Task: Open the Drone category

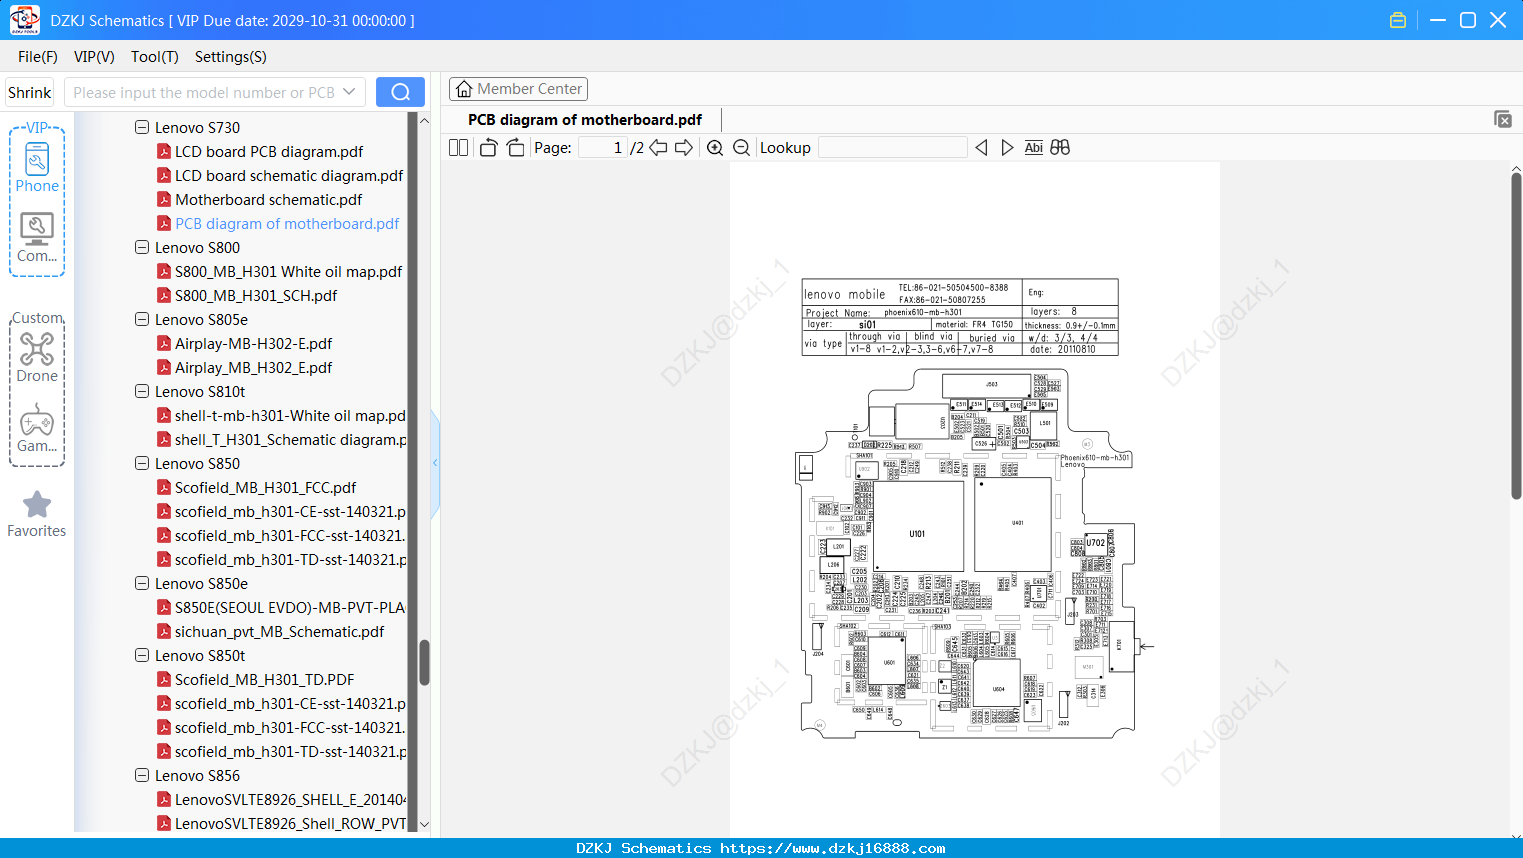Action: [x=37, y=357]
